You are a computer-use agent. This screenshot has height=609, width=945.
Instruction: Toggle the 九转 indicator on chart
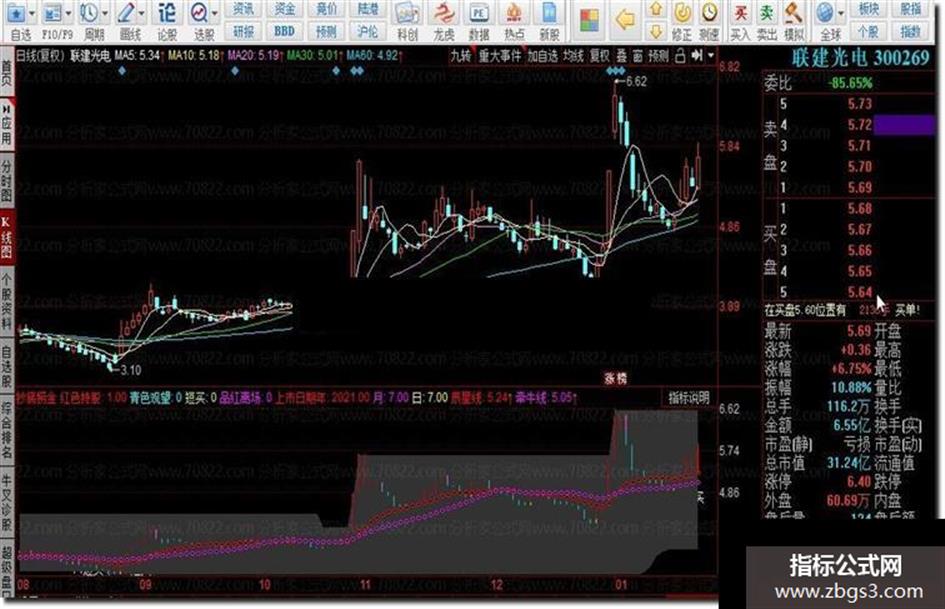click(460, 56)
